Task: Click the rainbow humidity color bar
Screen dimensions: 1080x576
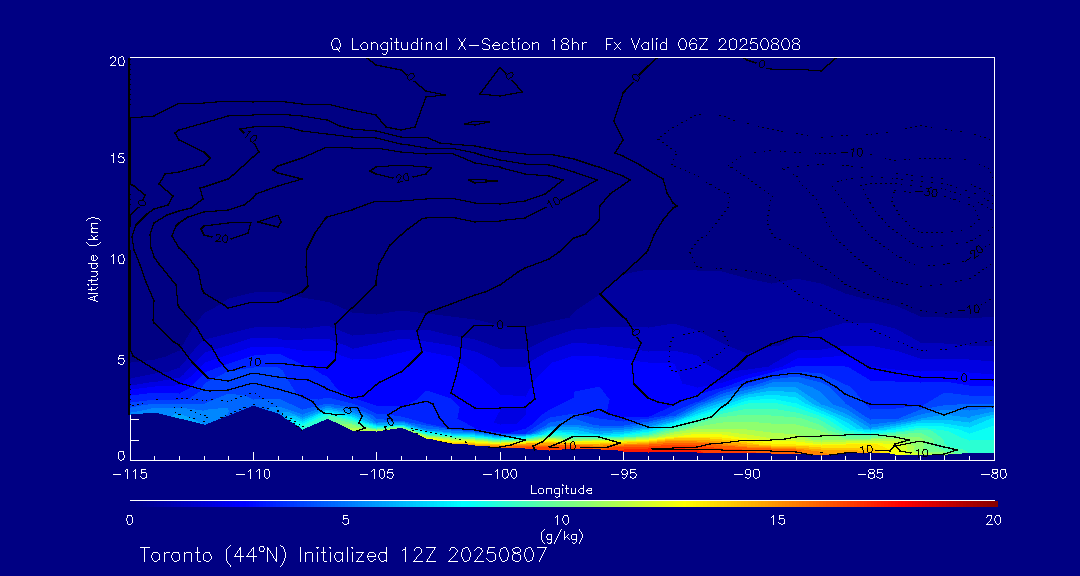Action: (563, 504)
